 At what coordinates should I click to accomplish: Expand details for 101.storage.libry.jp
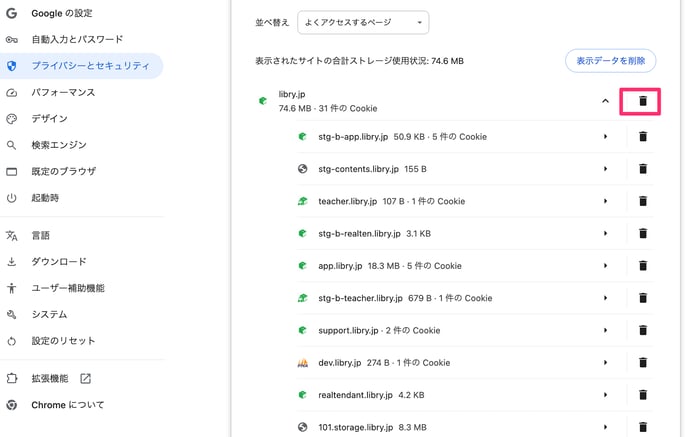(x=606, y=427)
